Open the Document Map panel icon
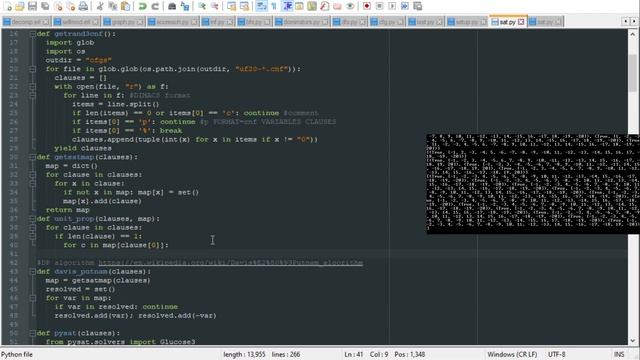640x360 pixels. tap(312, 6)
